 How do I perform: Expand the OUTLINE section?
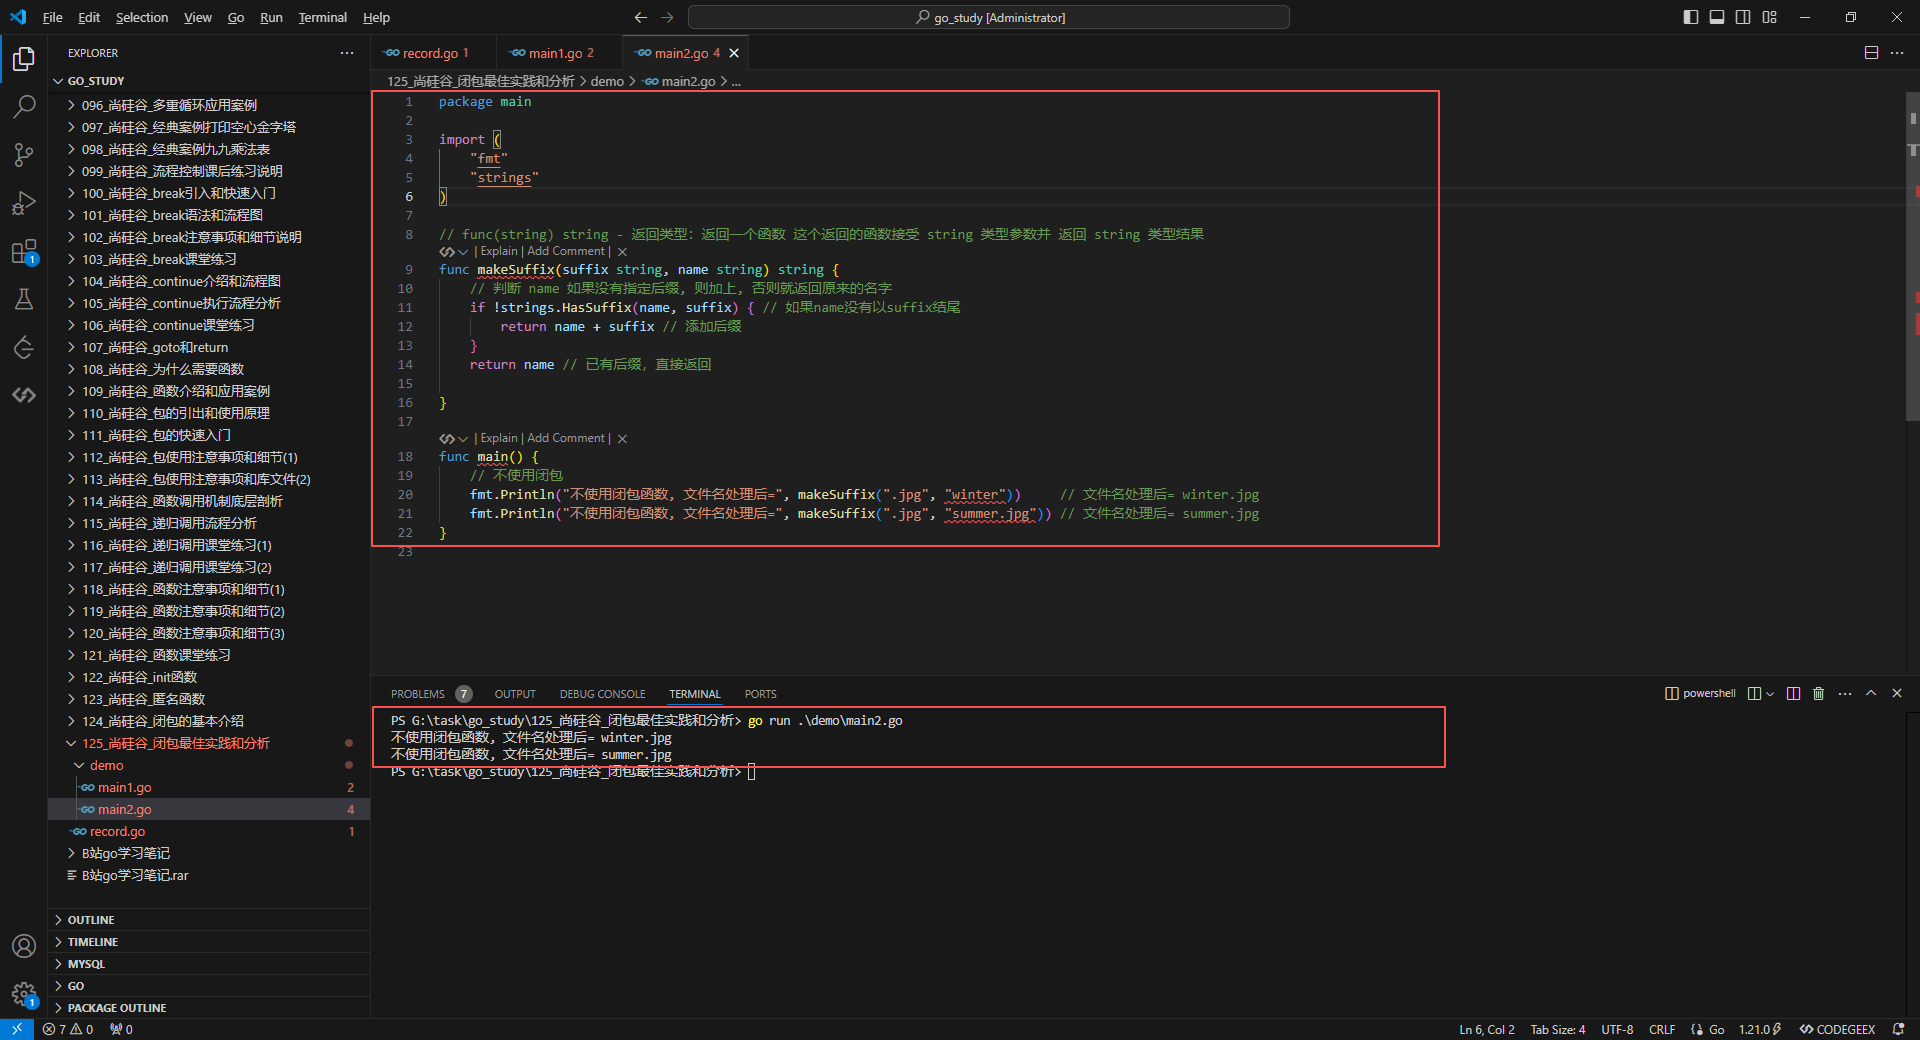(x=210, y=920)
